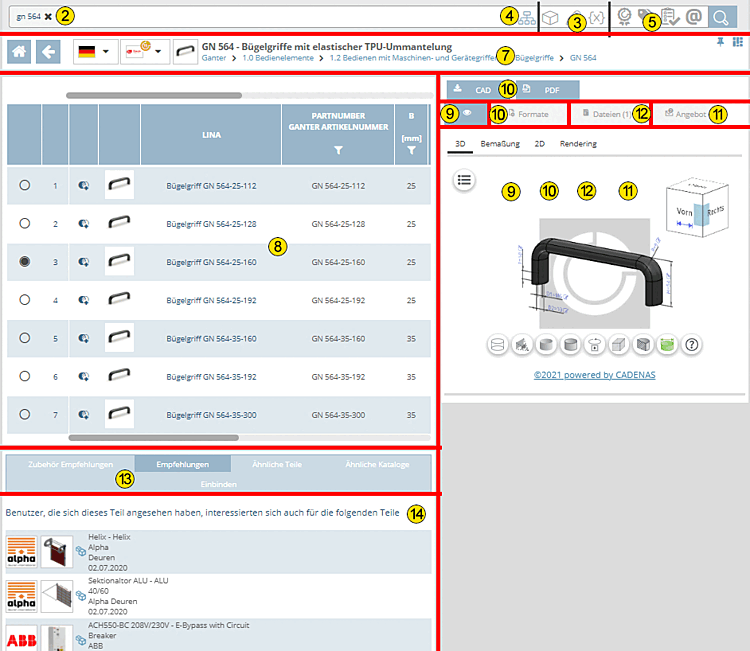Open the layout grid icon
Image resolution: width=750 pixels, height=651 pixels.
pyautogui.click(x=738, y=42)
